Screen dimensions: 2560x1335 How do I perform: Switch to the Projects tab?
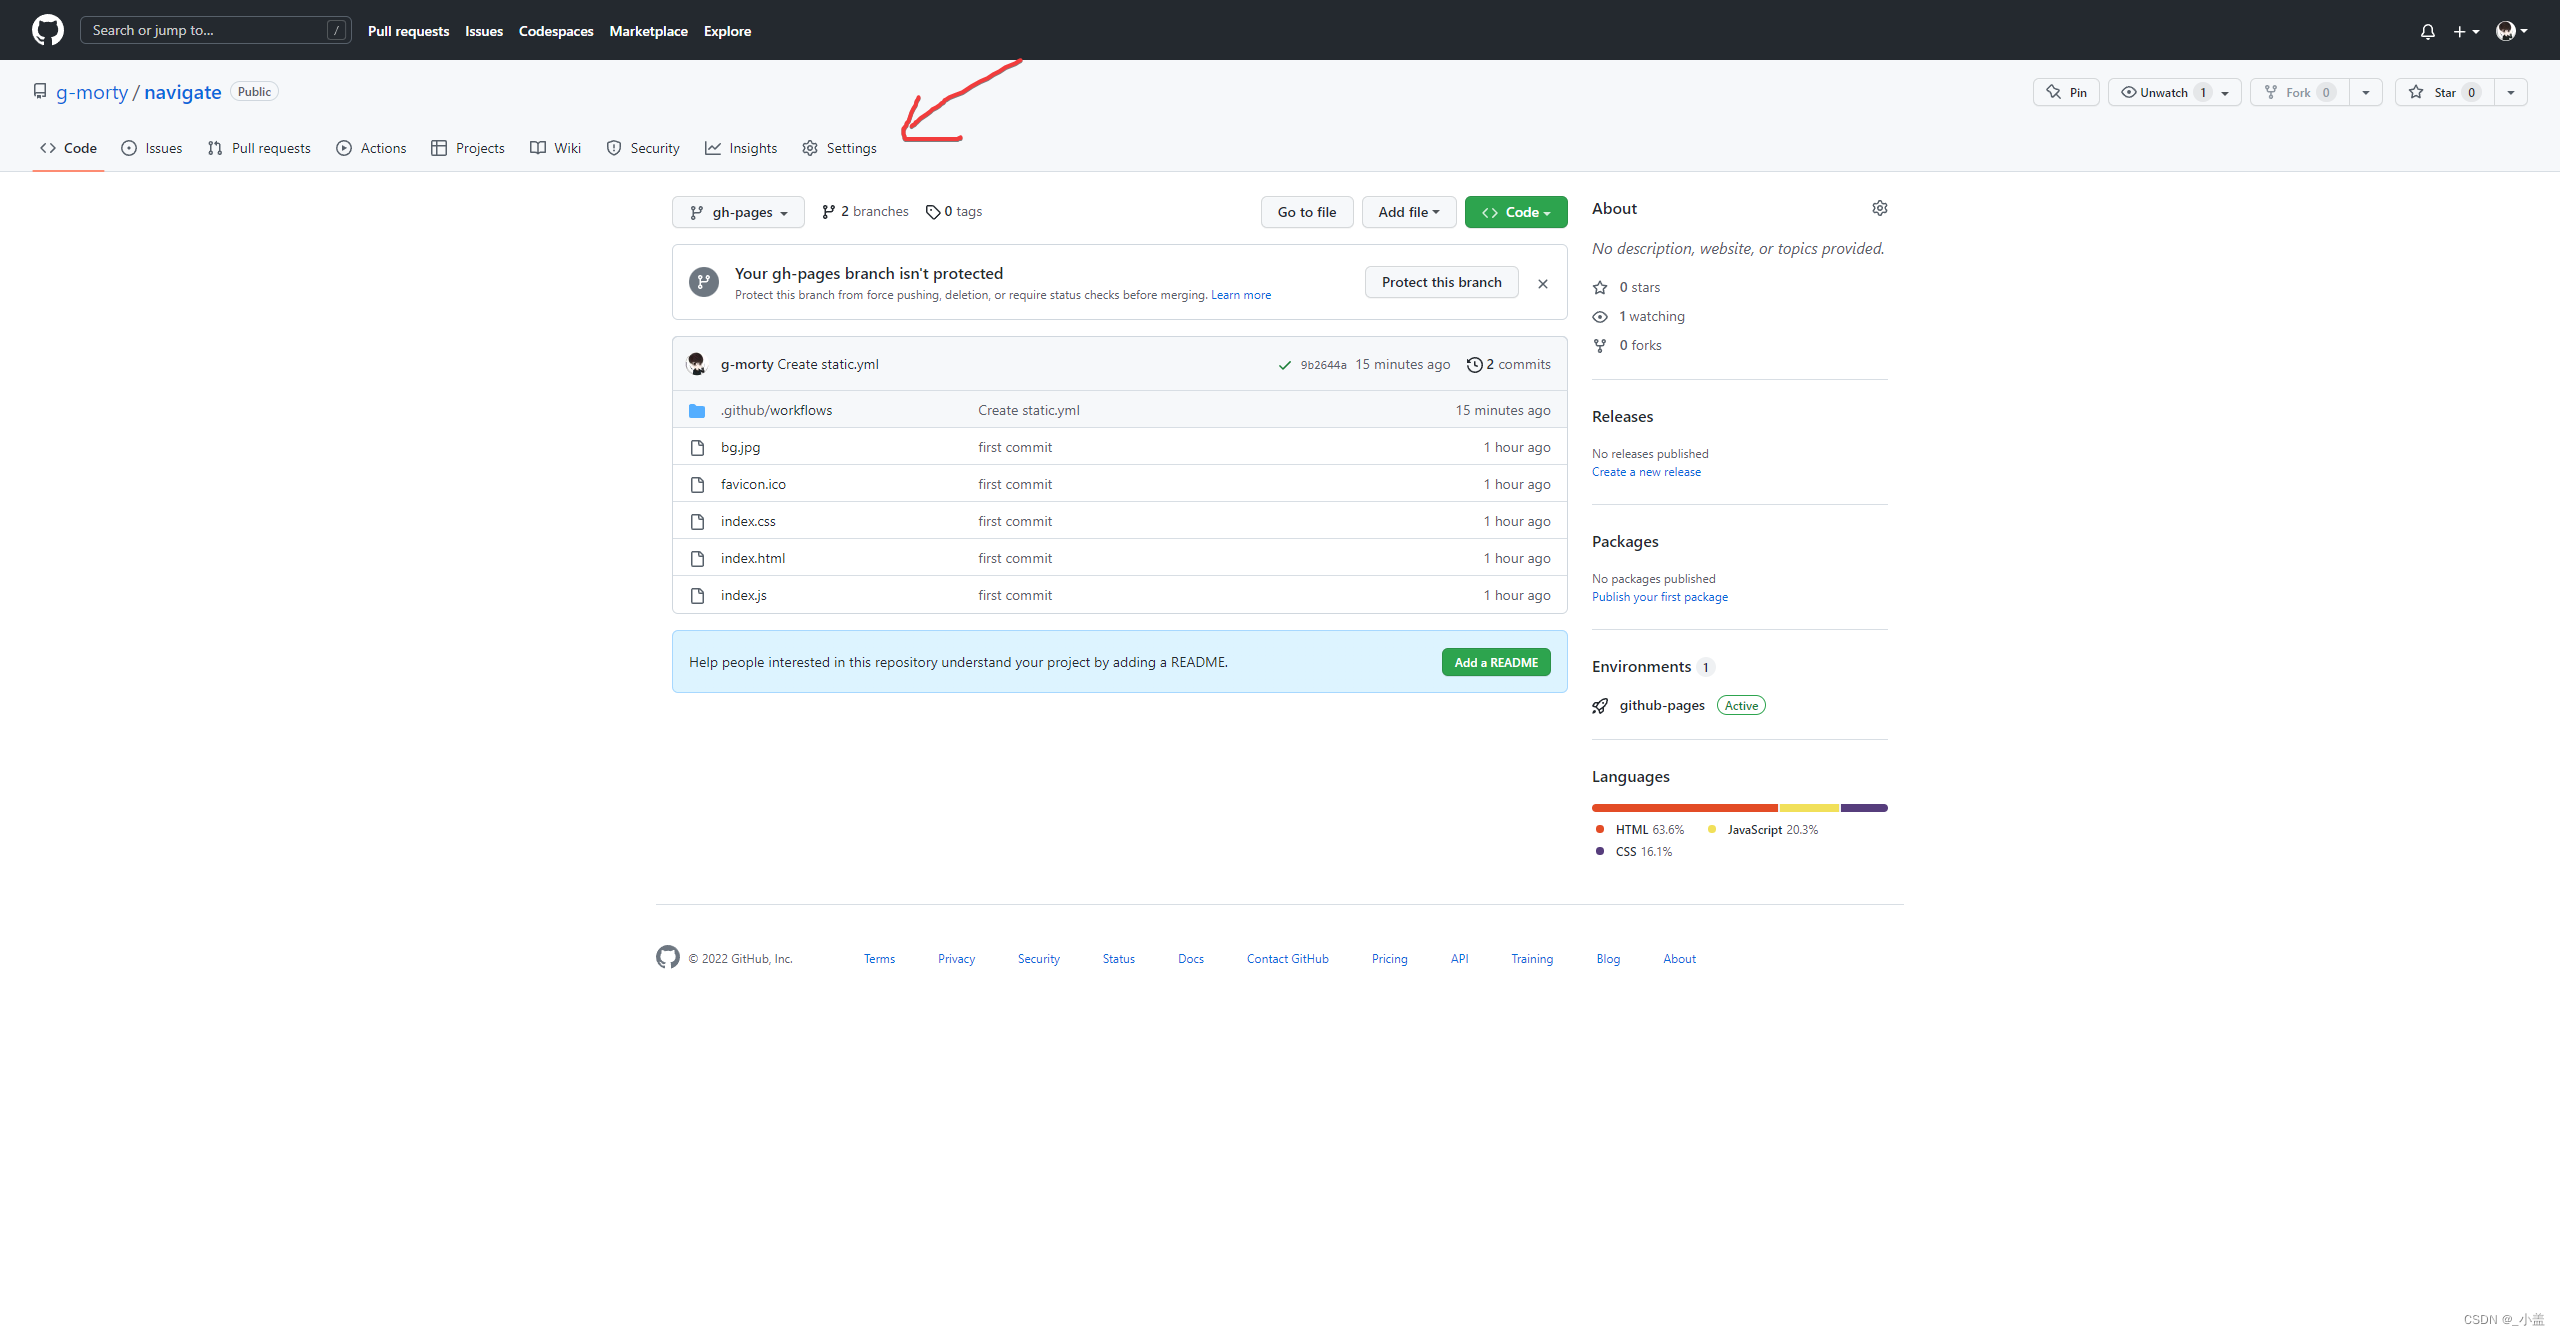[x=468, y=148]
